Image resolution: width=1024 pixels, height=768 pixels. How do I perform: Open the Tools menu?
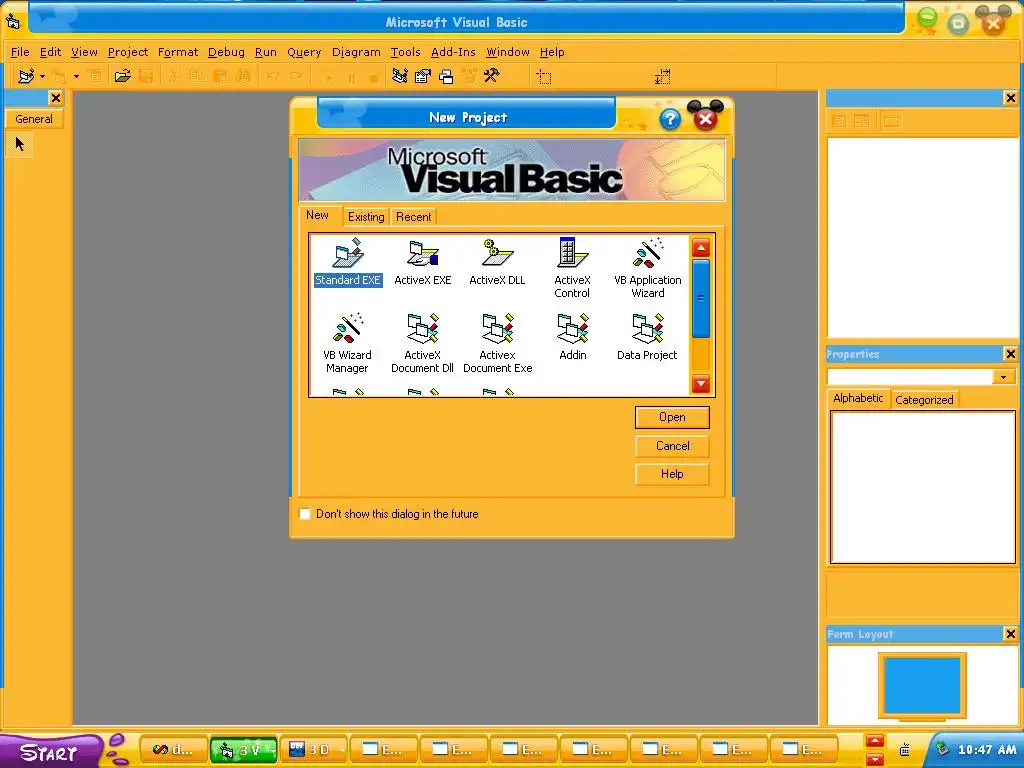point(406,52)
